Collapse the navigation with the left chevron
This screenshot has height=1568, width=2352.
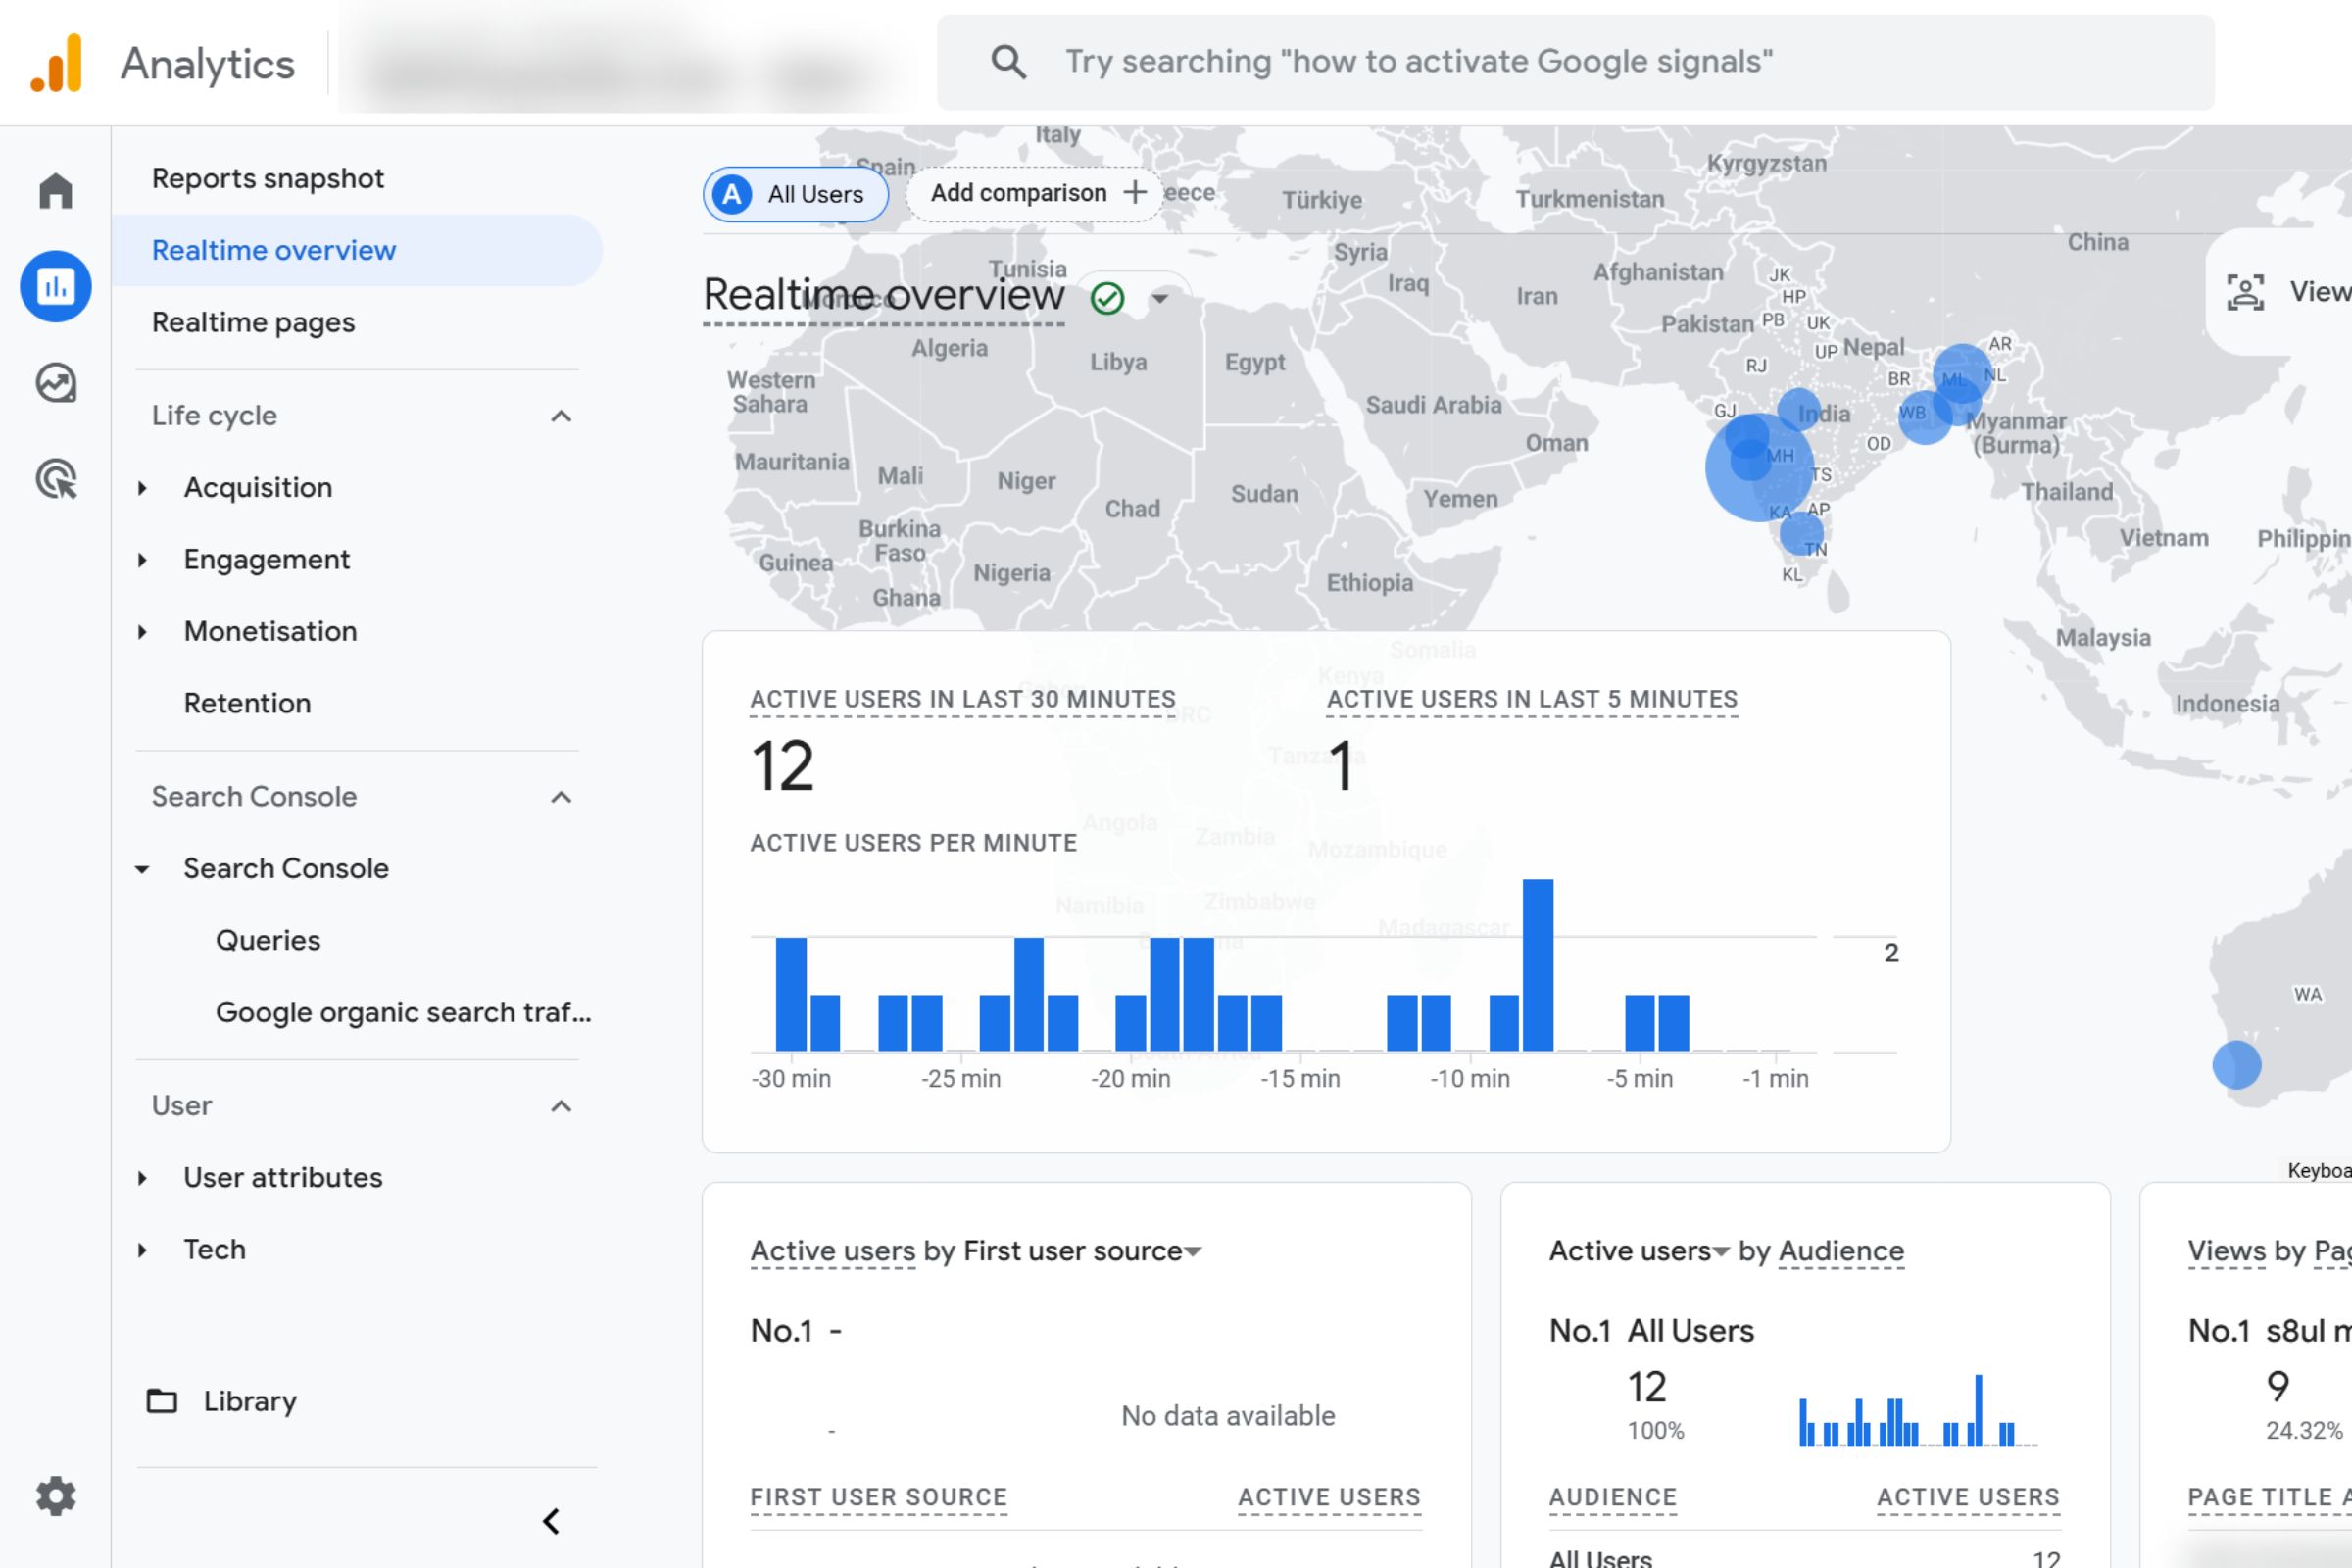click(550, 1521)
